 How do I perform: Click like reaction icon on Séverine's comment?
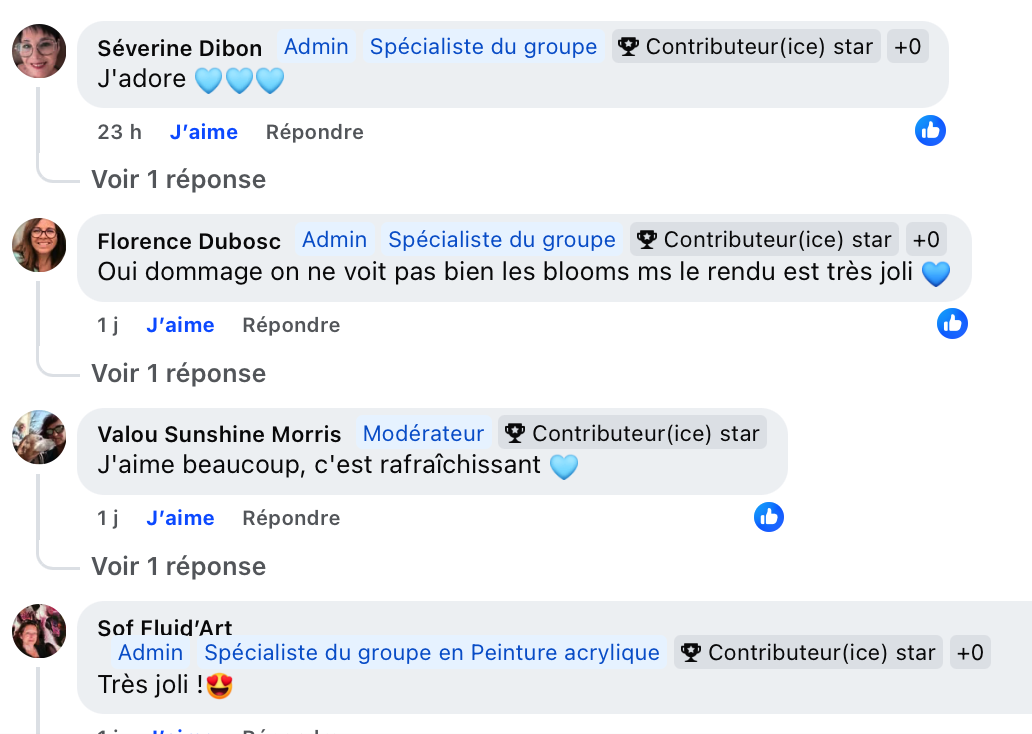[930, 130]
